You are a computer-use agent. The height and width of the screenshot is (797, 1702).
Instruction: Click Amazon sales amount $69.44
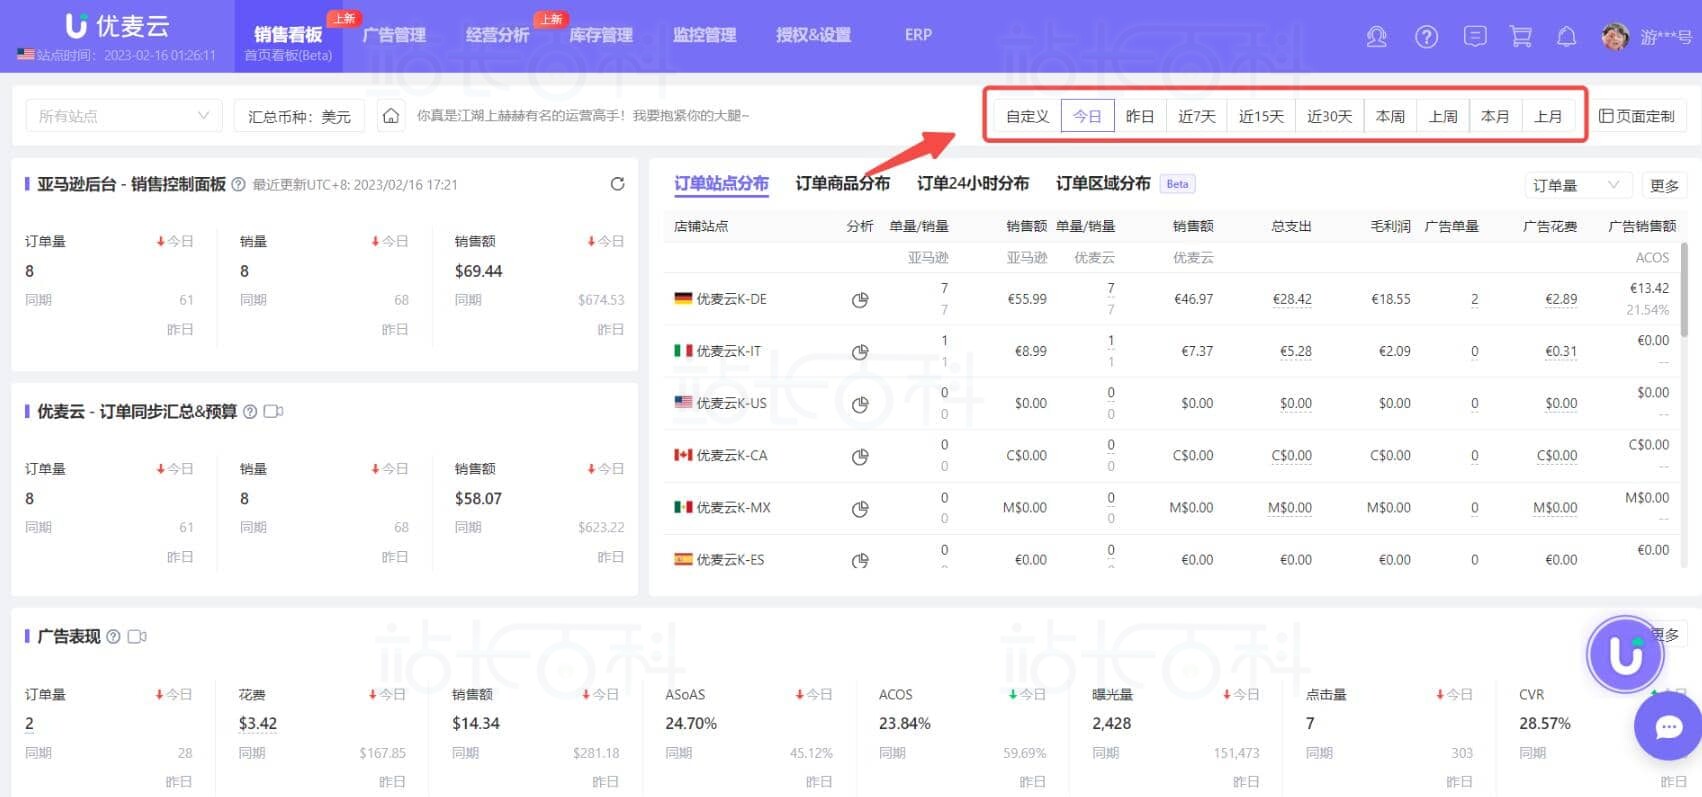(479, 271)
